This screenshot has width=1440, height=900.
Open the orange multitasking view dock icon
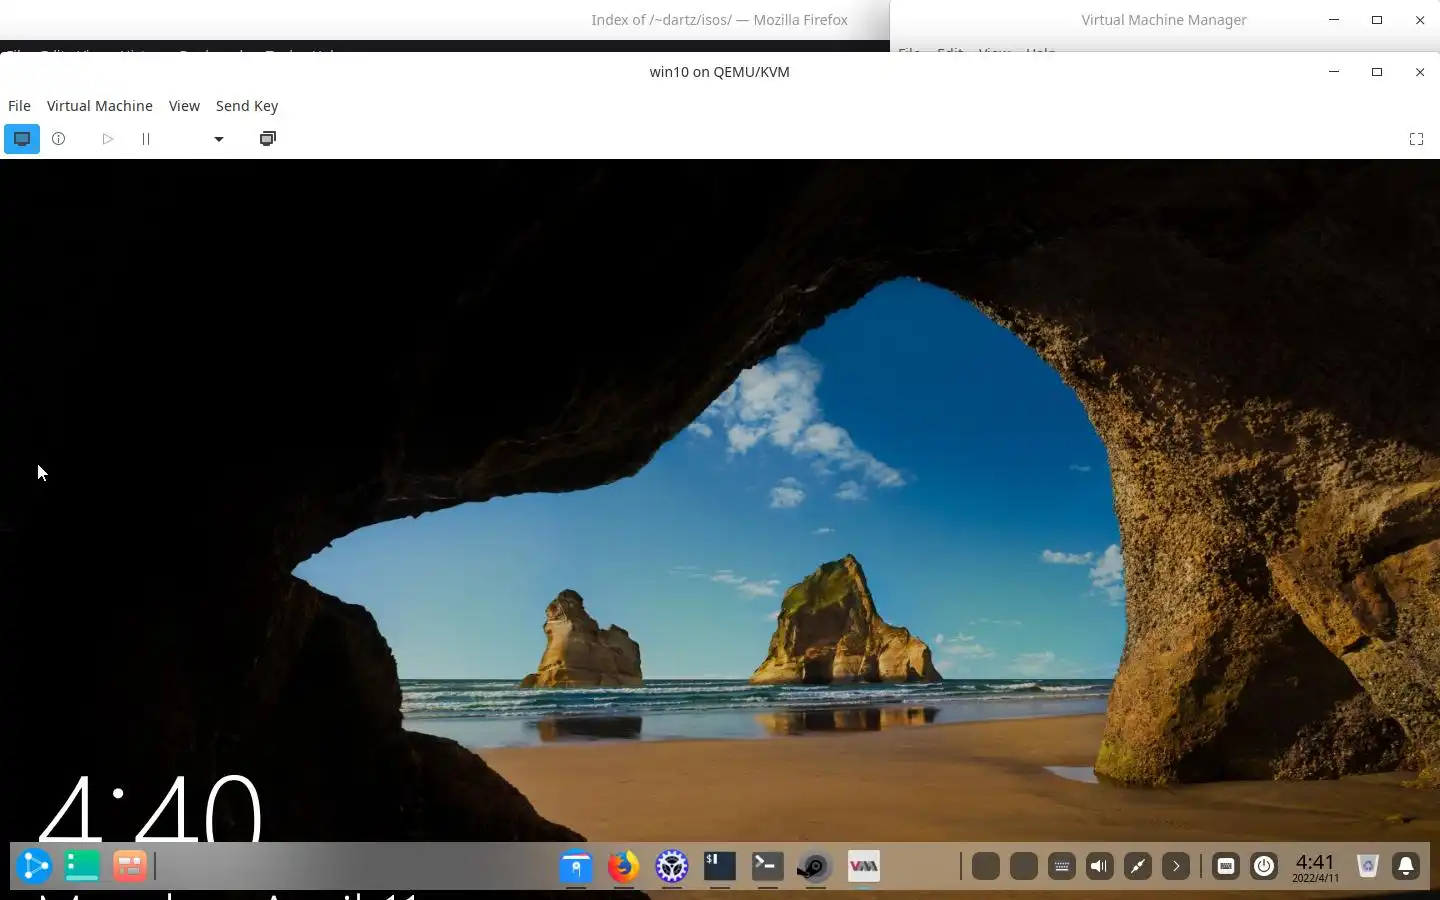tap(130, 866)
